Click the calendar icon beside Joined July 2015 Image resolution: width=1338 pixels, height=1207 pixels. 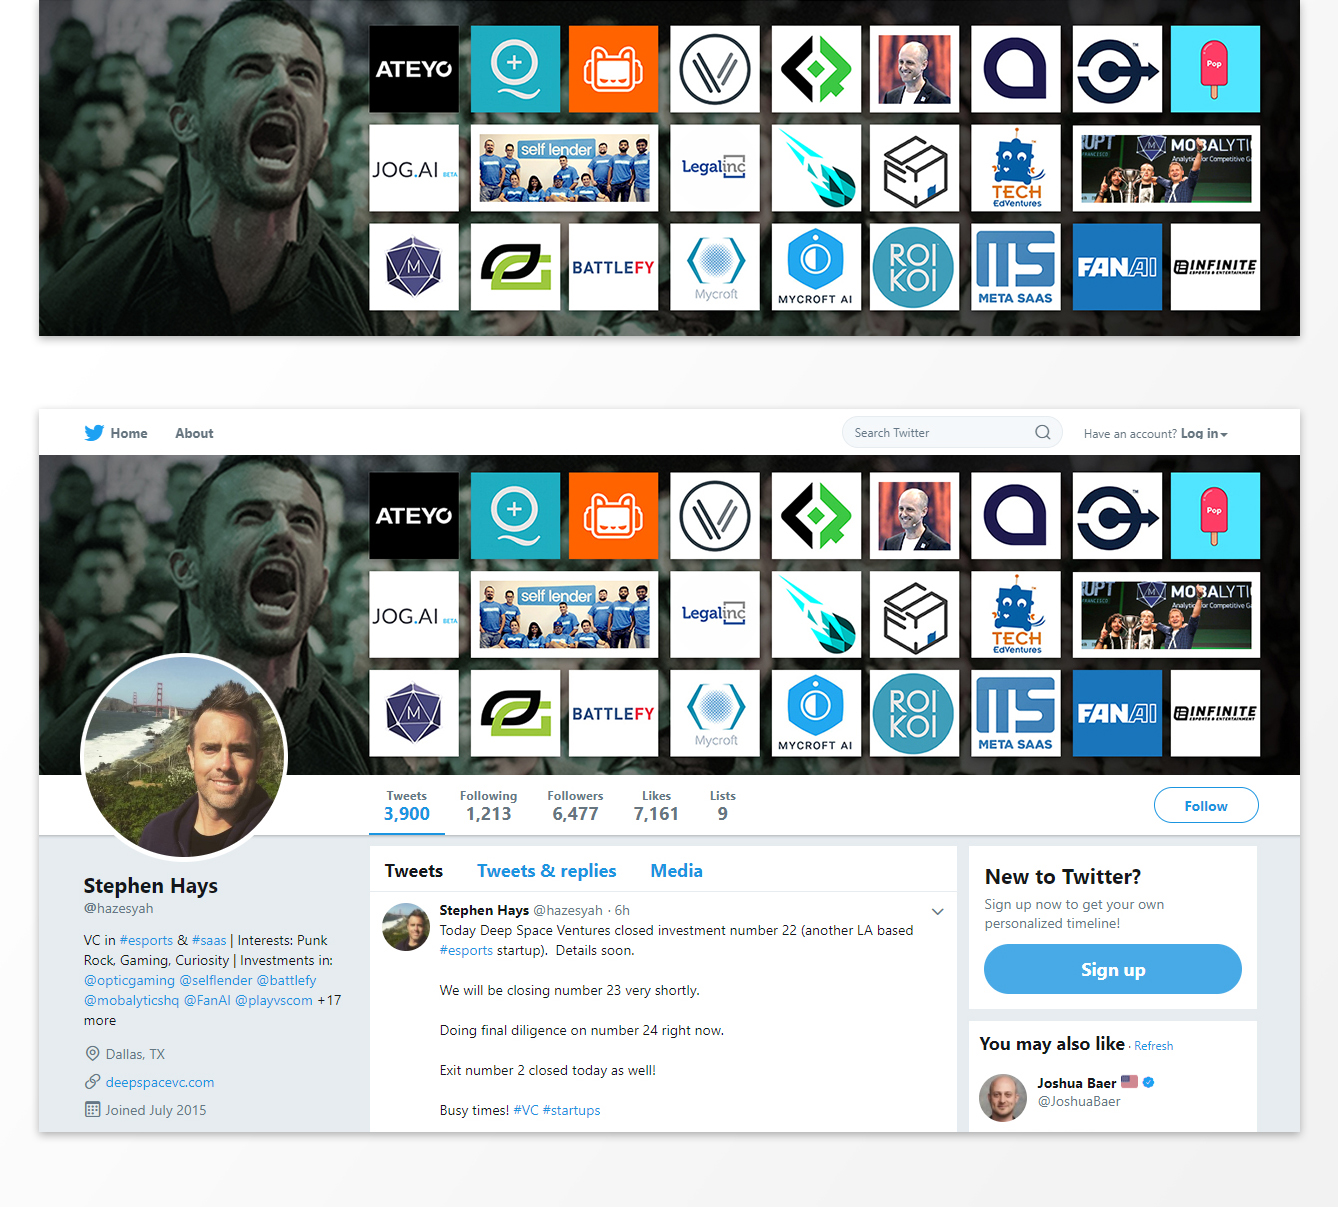pyautogui.click(x=93, y=1110)
